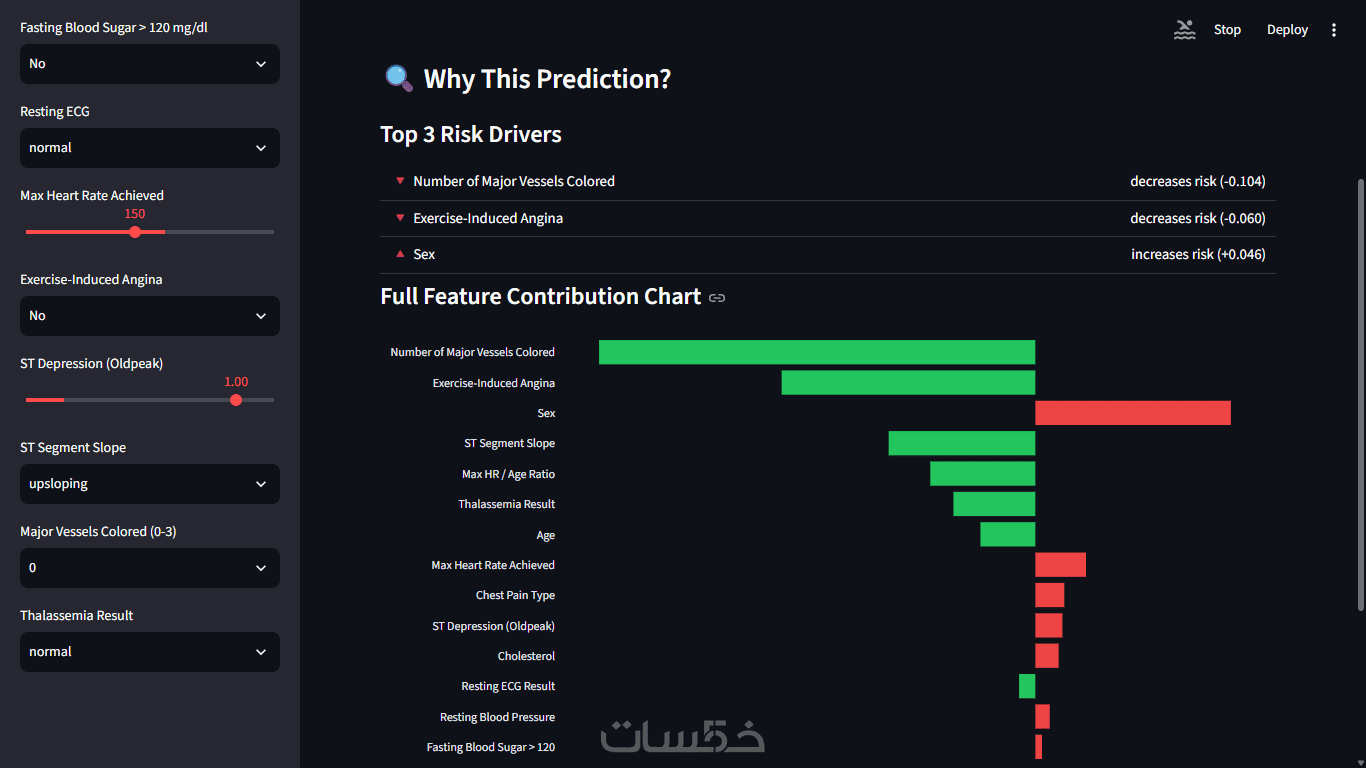1366x768 pixels.
Task: Click the Deploy button
Action: (x=1287, y=30)
